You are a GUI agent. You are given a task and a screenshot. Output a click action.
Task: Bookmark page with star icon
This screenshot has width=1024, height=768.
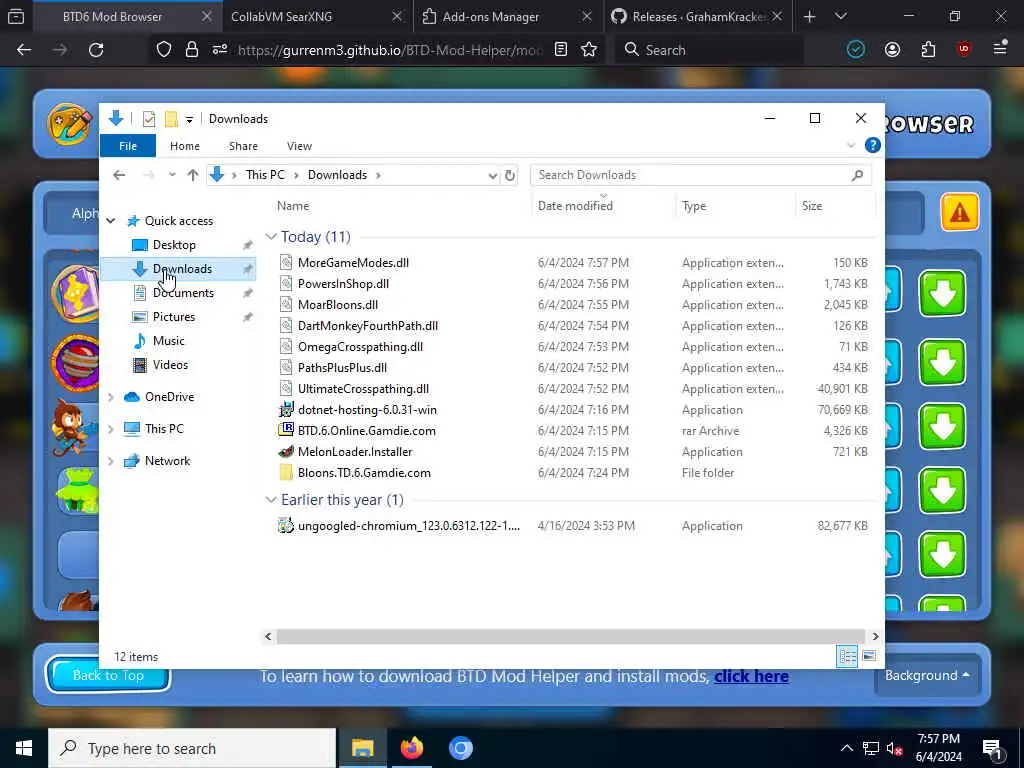click(x=589, y=50)
